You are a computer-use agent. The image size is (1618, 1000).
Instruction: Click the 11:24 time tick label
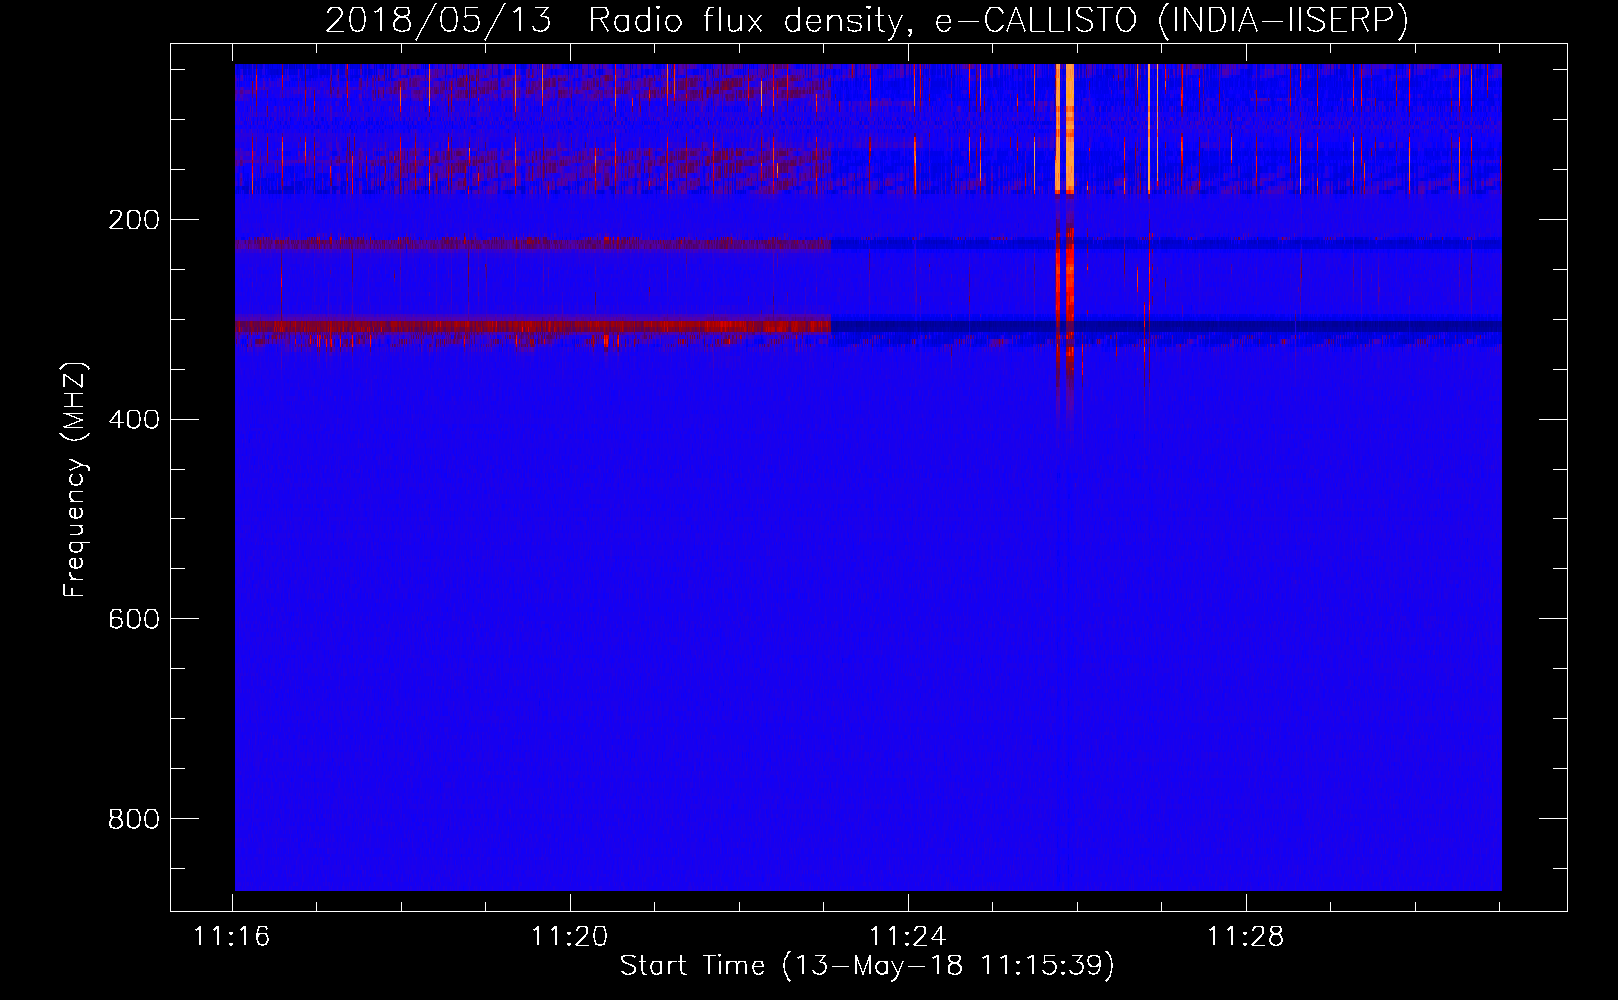[908, 937]
